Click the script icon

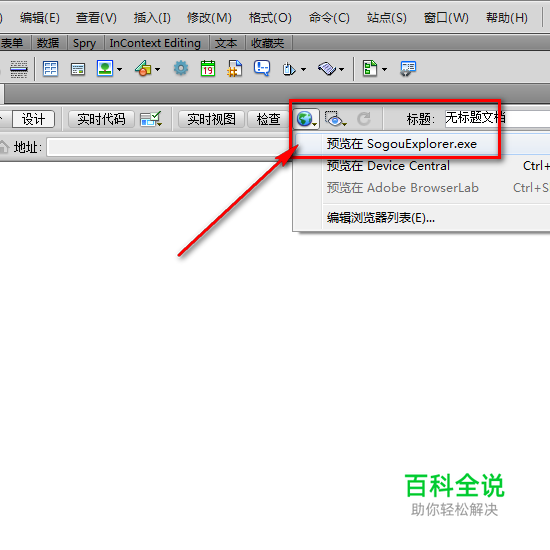point(327,68)
